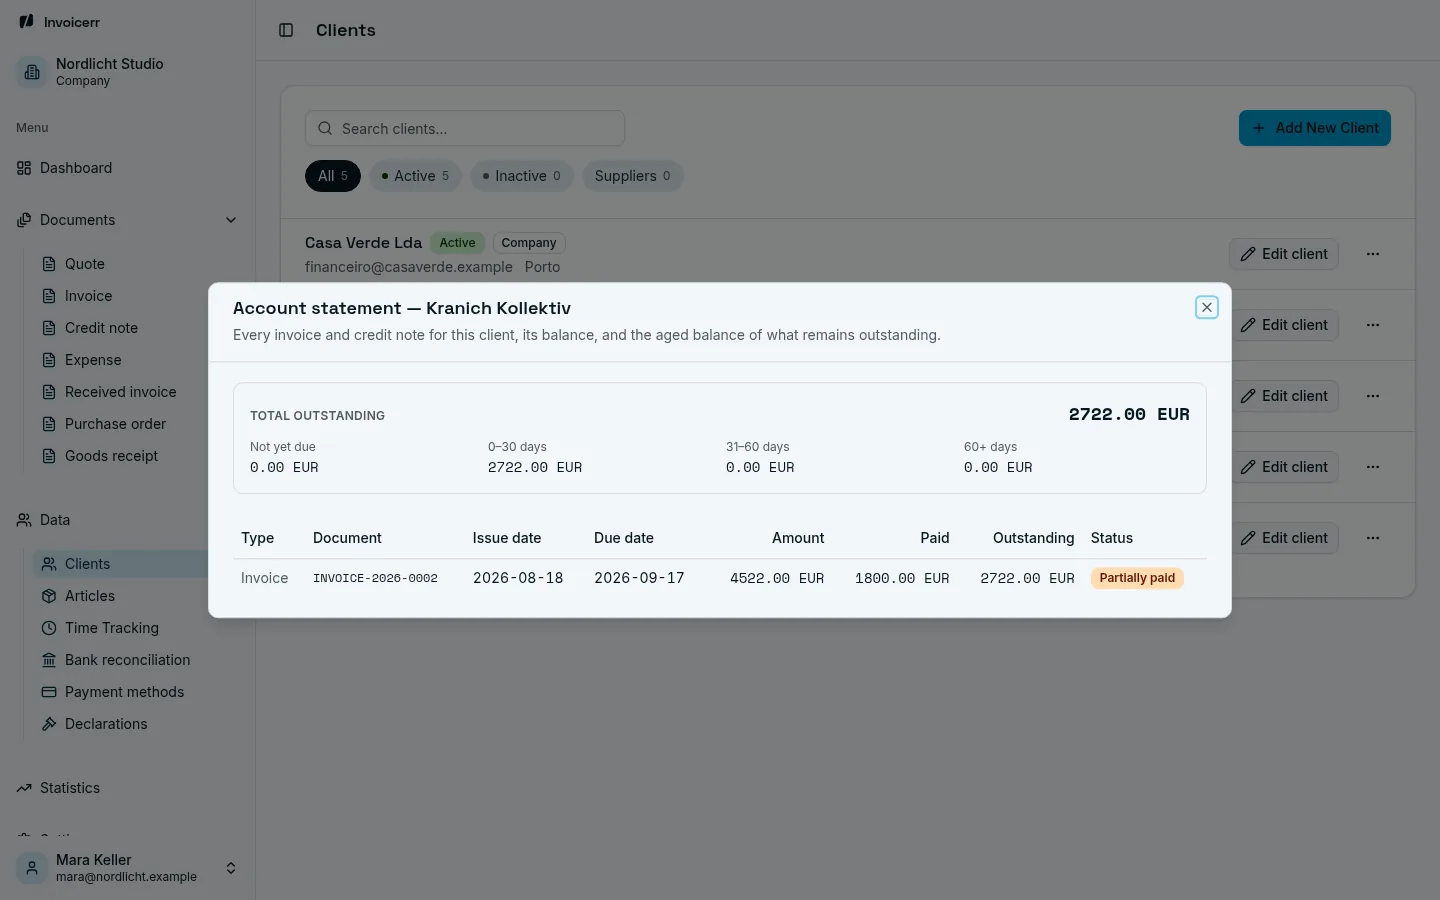Screen dimensions: 1440x900
Task: Click the 4522.00 EUR invoice amount
Action: 777,578
